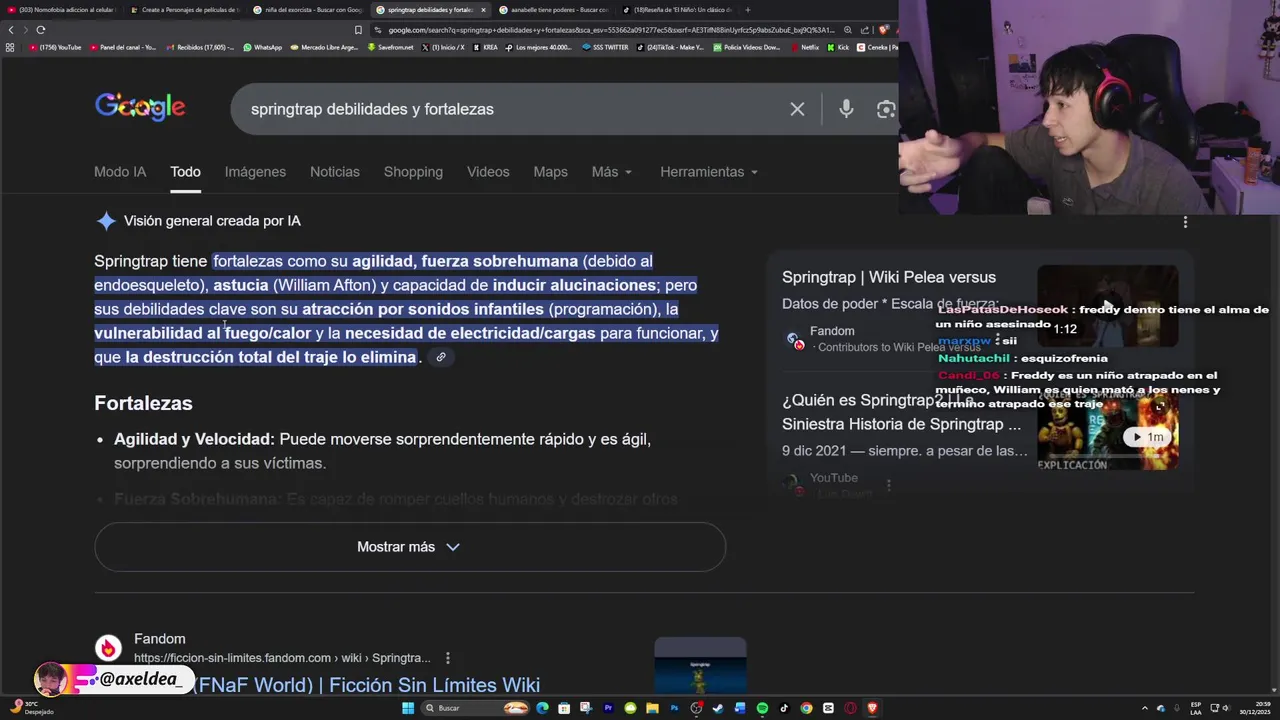Start a voice search with the microphone icon
Viewport: 1280px width, 720px height.
846,109
